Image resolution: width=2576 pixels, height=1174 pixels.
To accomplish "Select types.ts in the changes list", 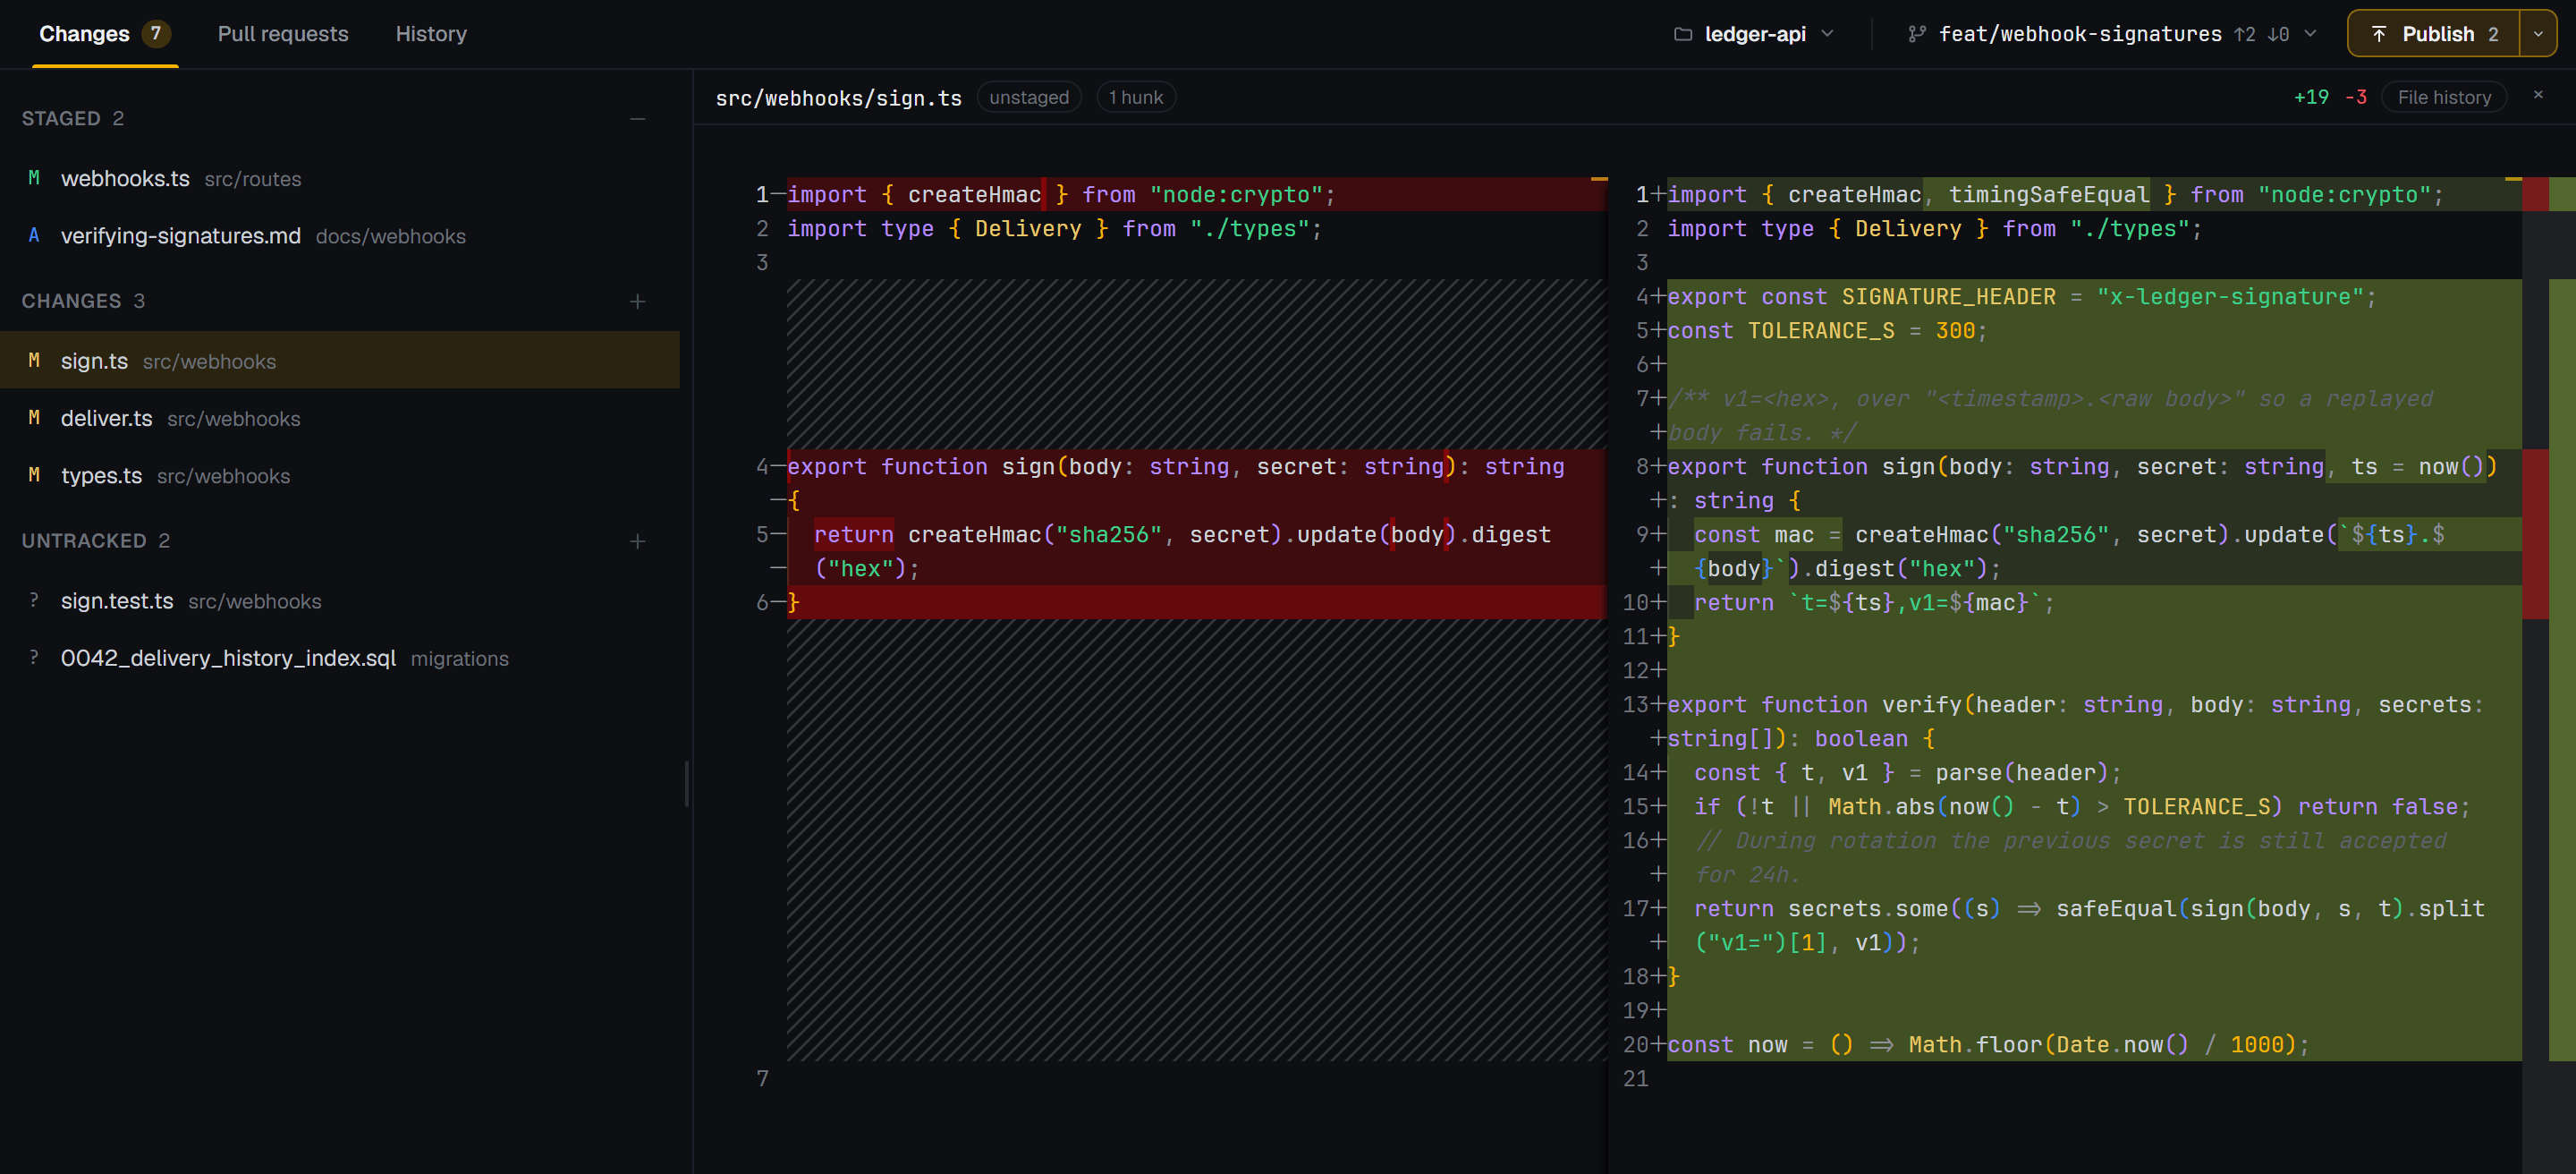I will (340, 475).
